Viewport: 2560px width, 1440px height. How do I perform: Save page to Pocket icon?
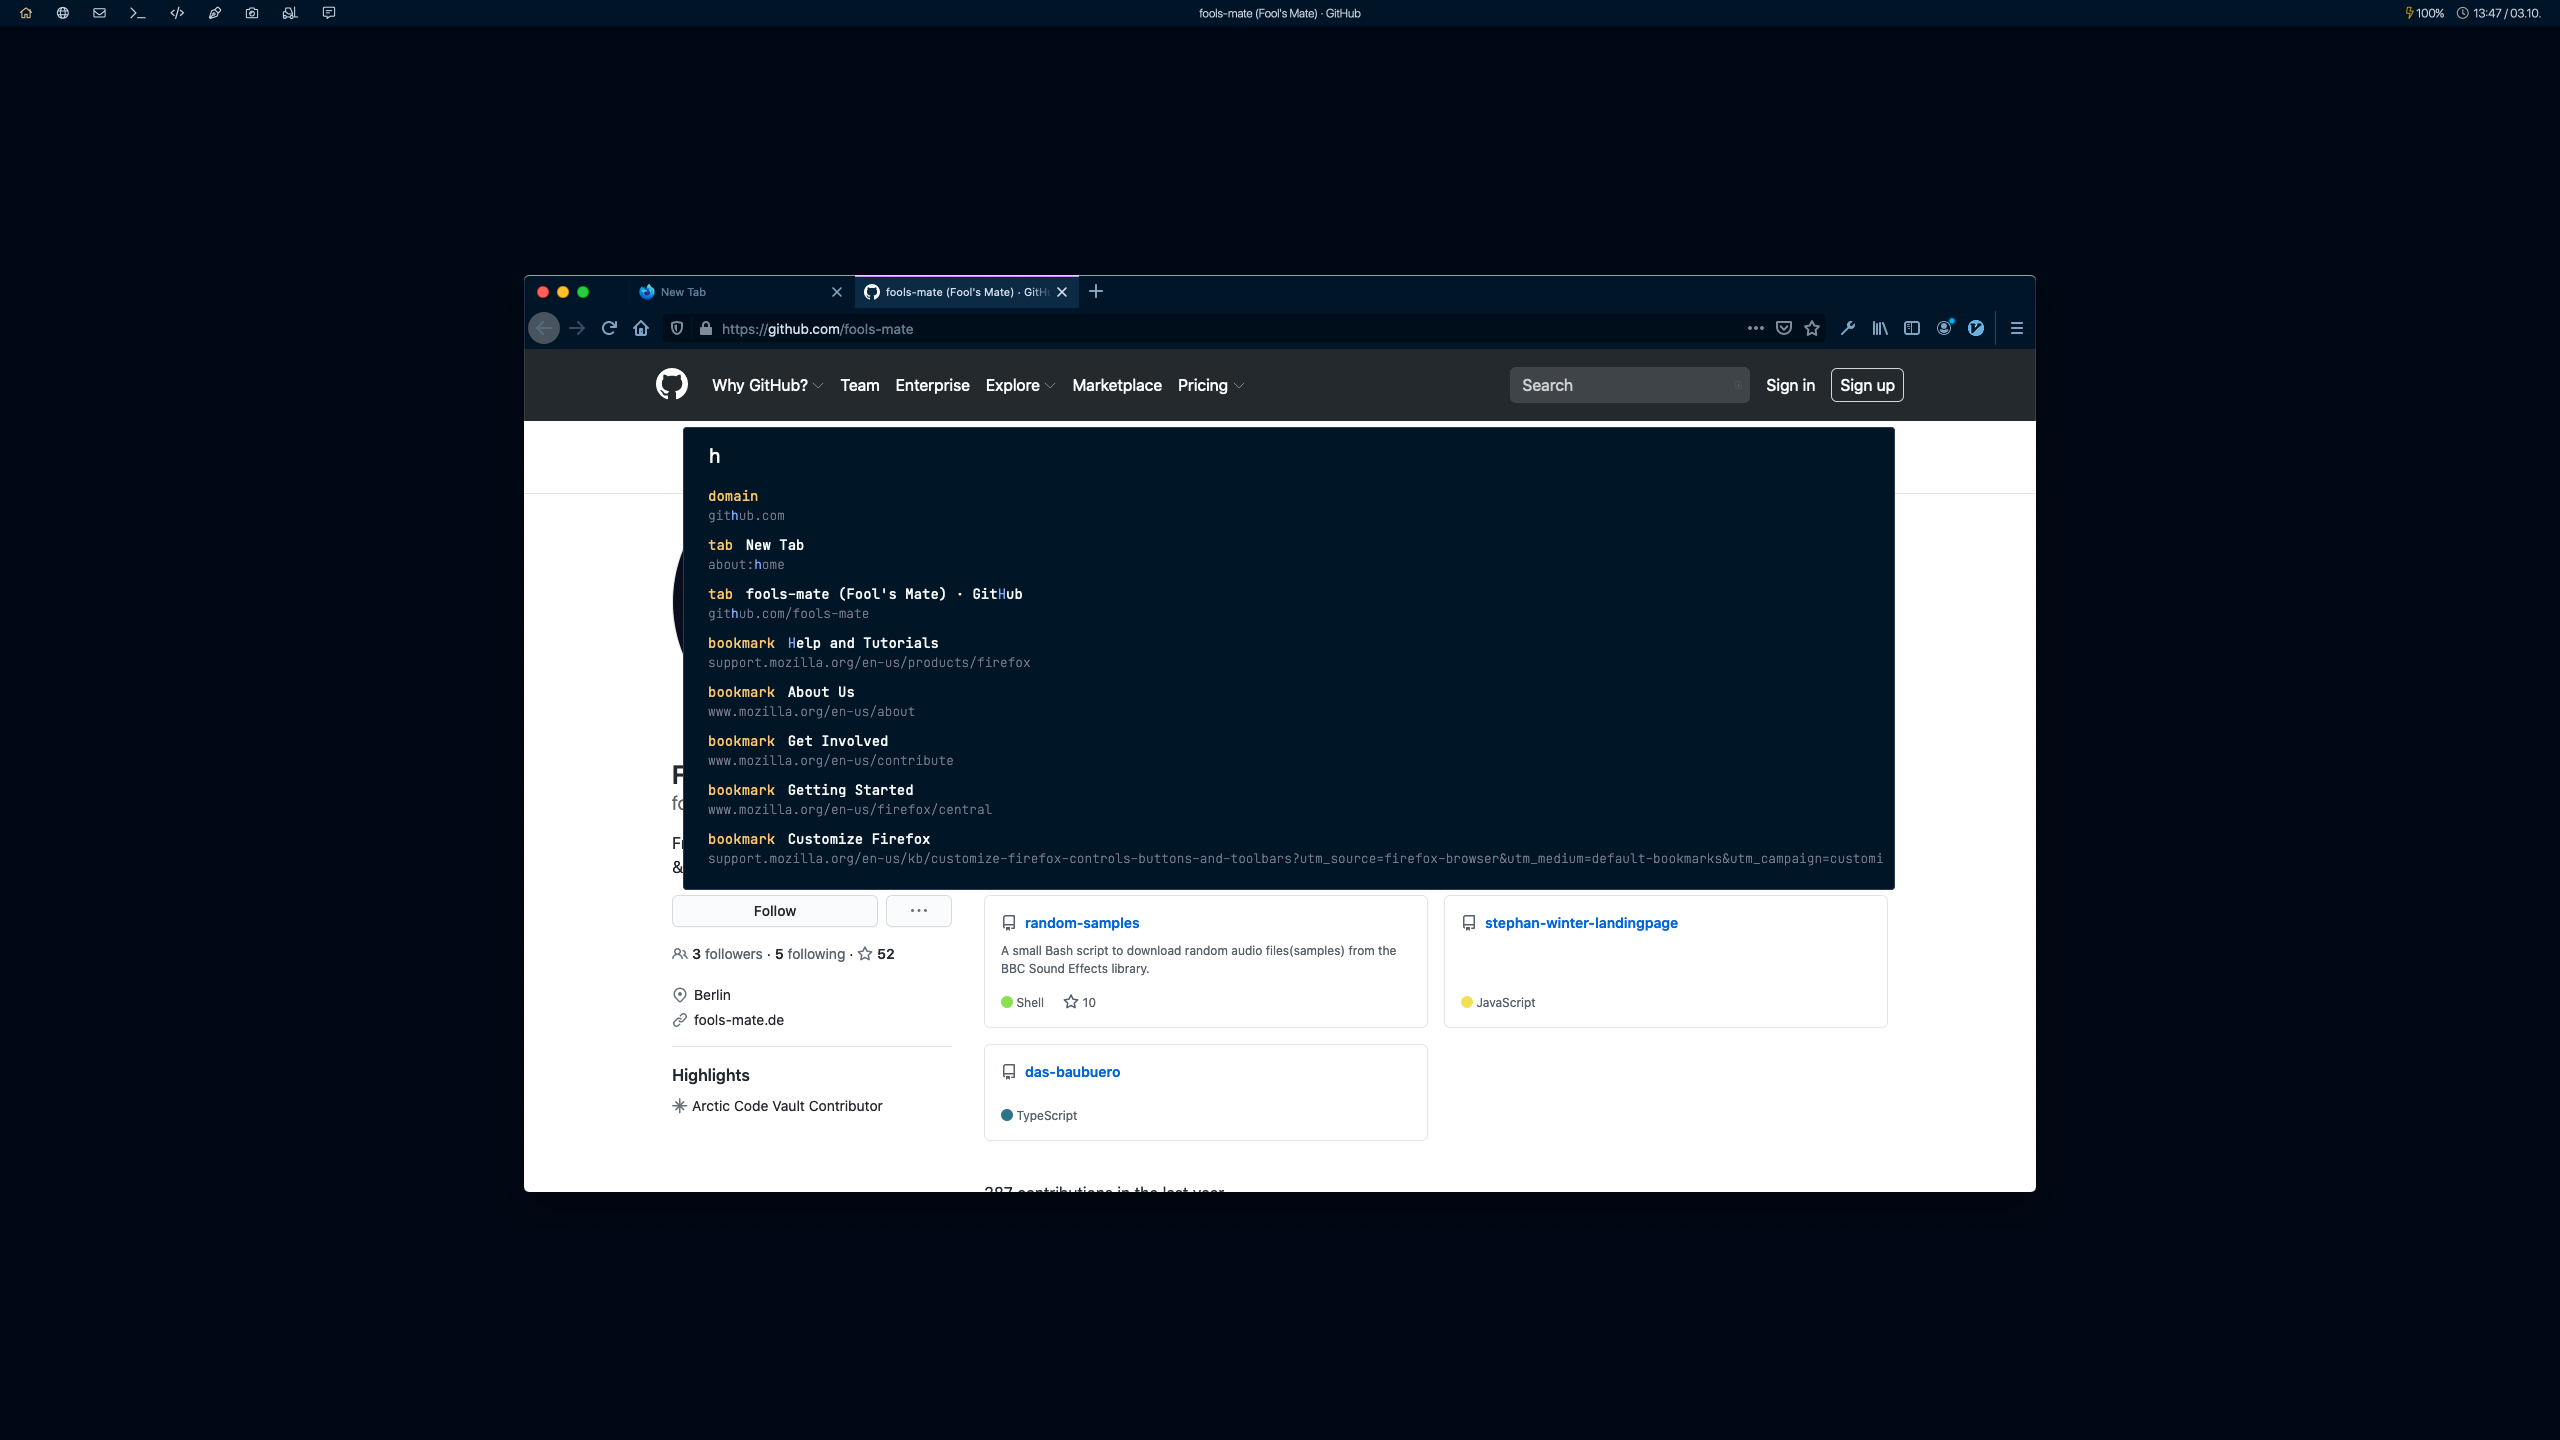click(x=1784, y=328)
